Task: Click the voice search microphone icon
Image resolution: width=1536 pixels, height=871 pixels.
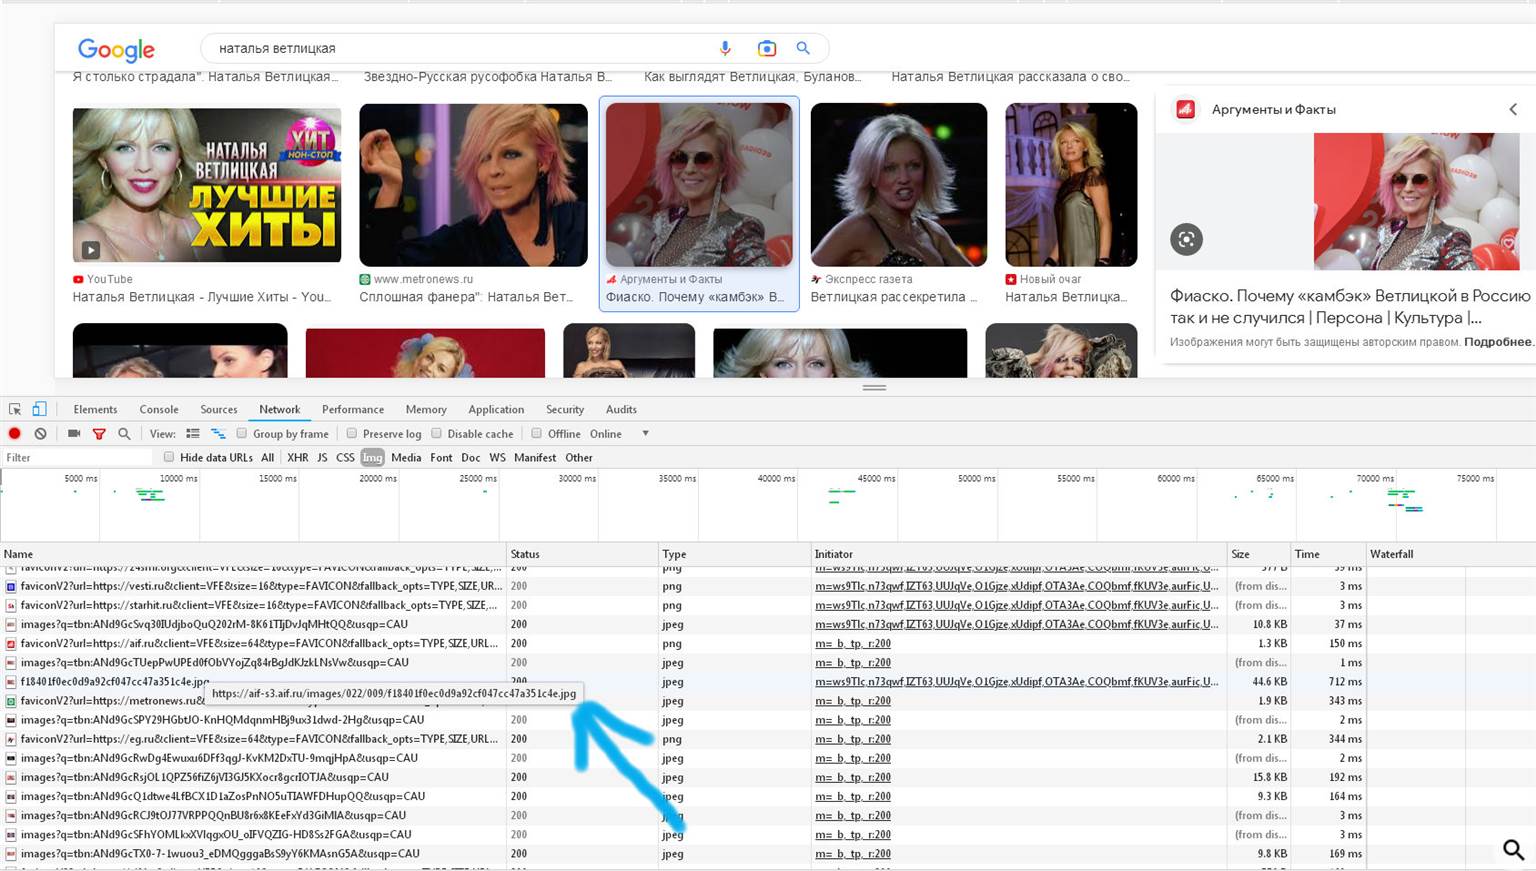Action: pyautogui.click(x=725, y=48)
